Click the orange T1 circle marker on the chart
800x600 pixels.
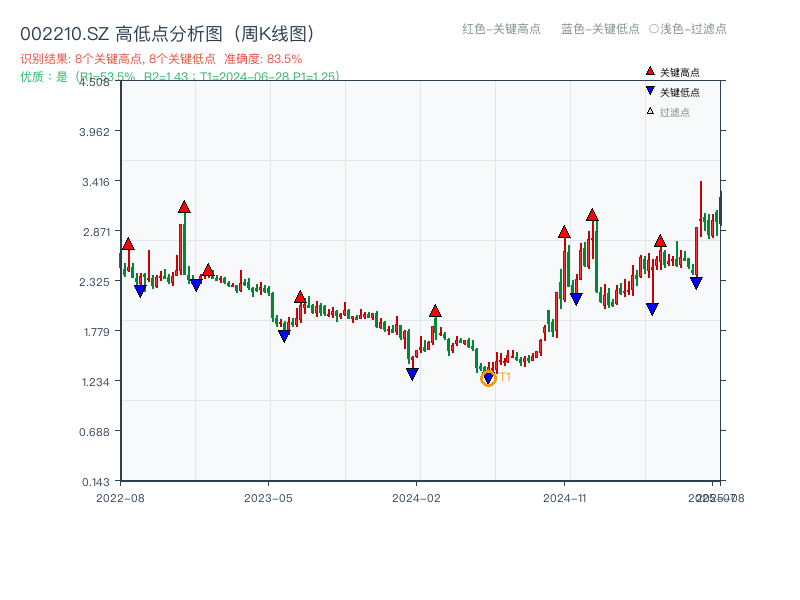coord(489,379)
